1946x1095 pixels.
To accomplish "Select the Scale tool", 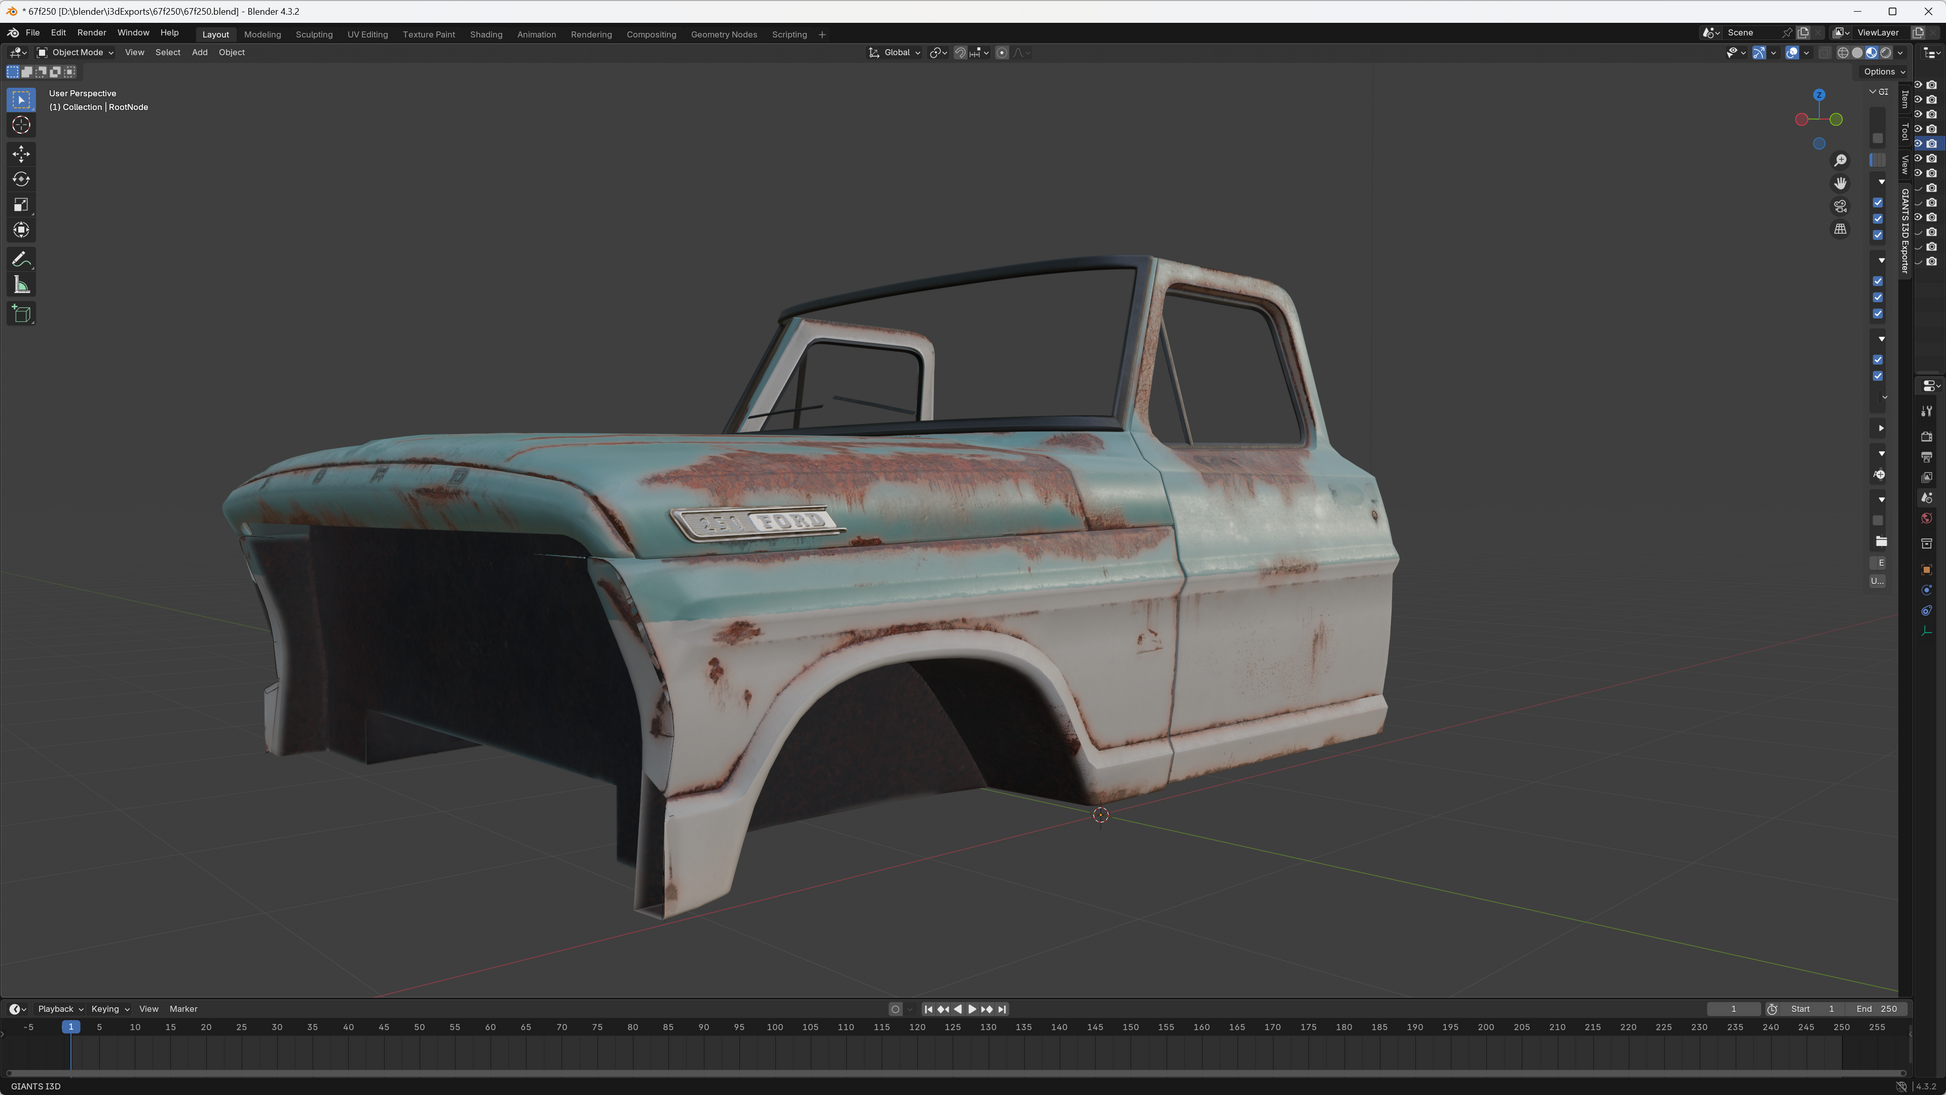I will 21,205.
